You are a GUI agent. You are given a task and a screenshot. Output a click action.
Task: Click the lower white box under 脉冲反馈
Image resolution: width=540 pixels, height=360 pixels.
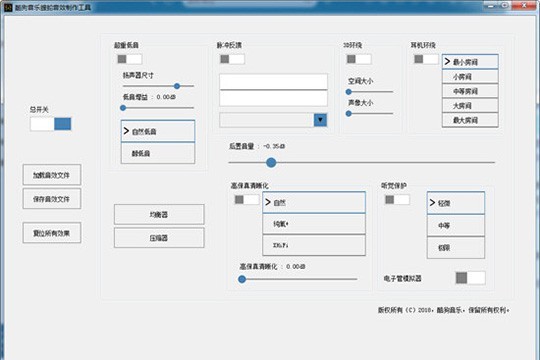pyautogui.click(x=273, y=98)
